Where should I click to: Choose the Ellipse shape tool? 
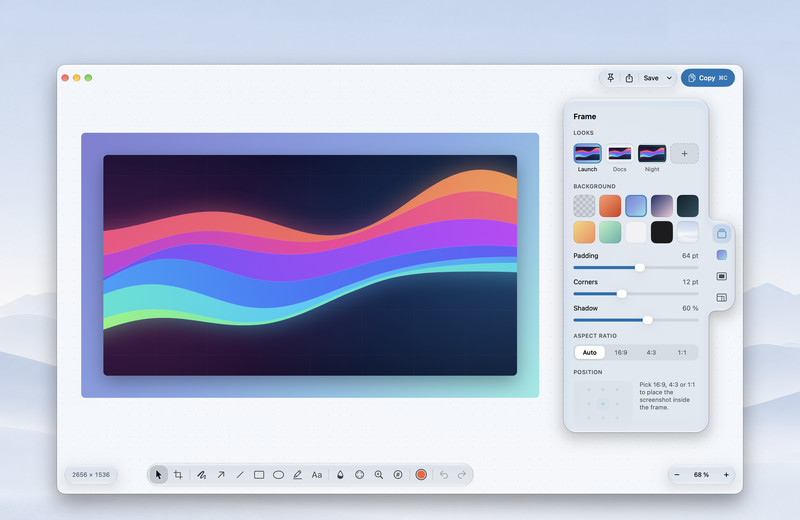(x=278, y=475)
